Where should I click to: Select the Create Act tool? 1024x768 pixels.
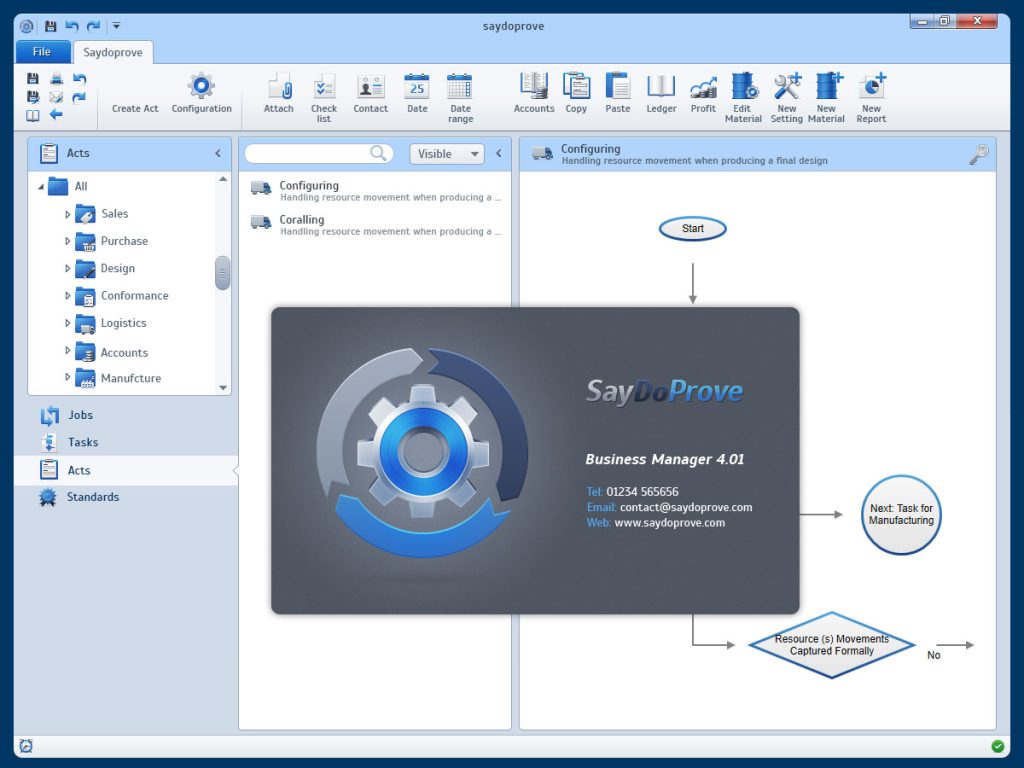[134, 95]
